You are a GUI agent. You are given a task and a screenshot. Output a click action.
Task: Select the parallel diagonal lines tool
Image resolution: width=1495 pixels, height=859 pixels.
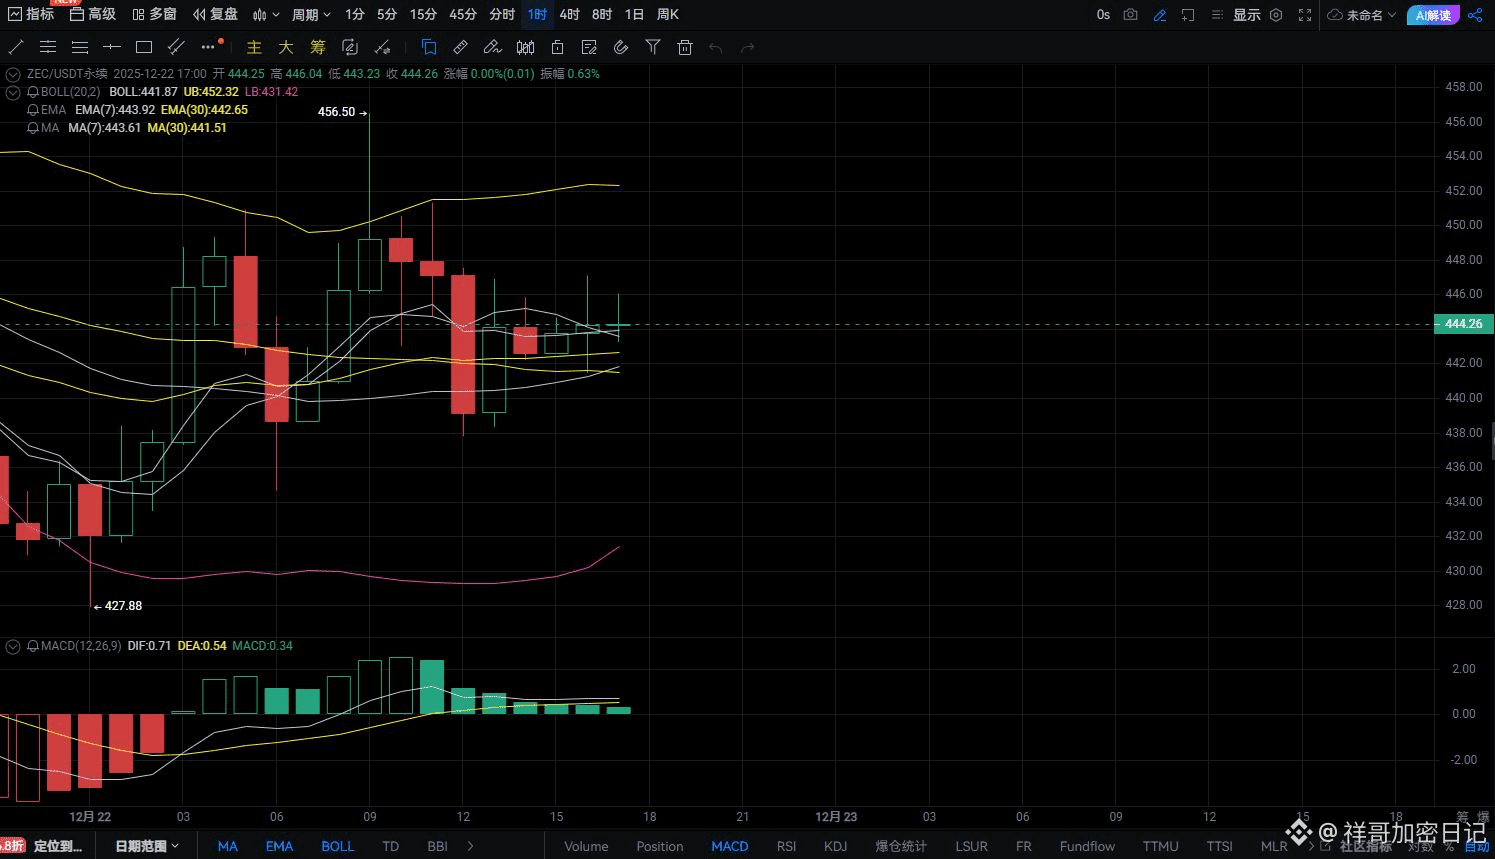(176, 47)
